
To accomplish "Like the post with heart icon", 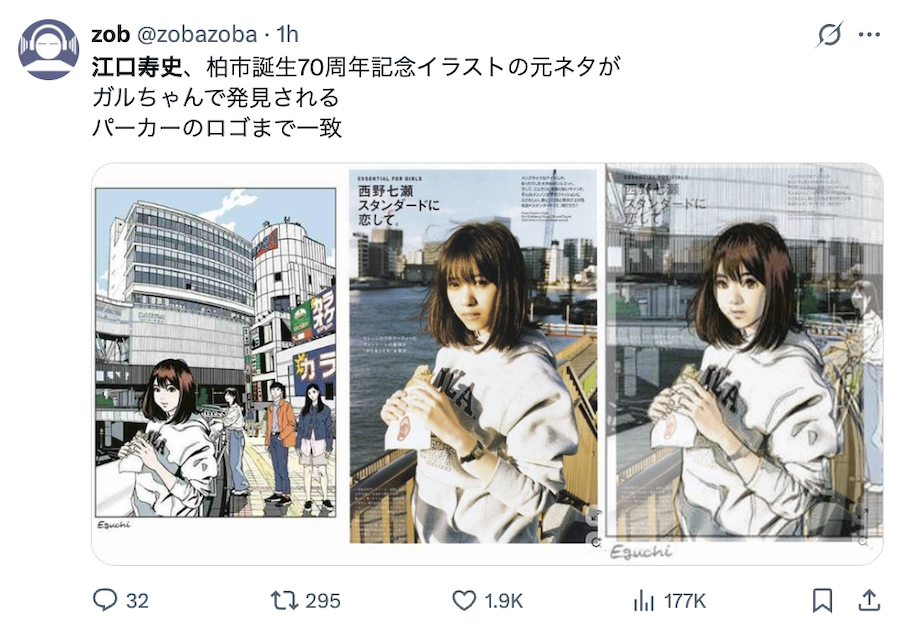I will [x=464, y=601].
